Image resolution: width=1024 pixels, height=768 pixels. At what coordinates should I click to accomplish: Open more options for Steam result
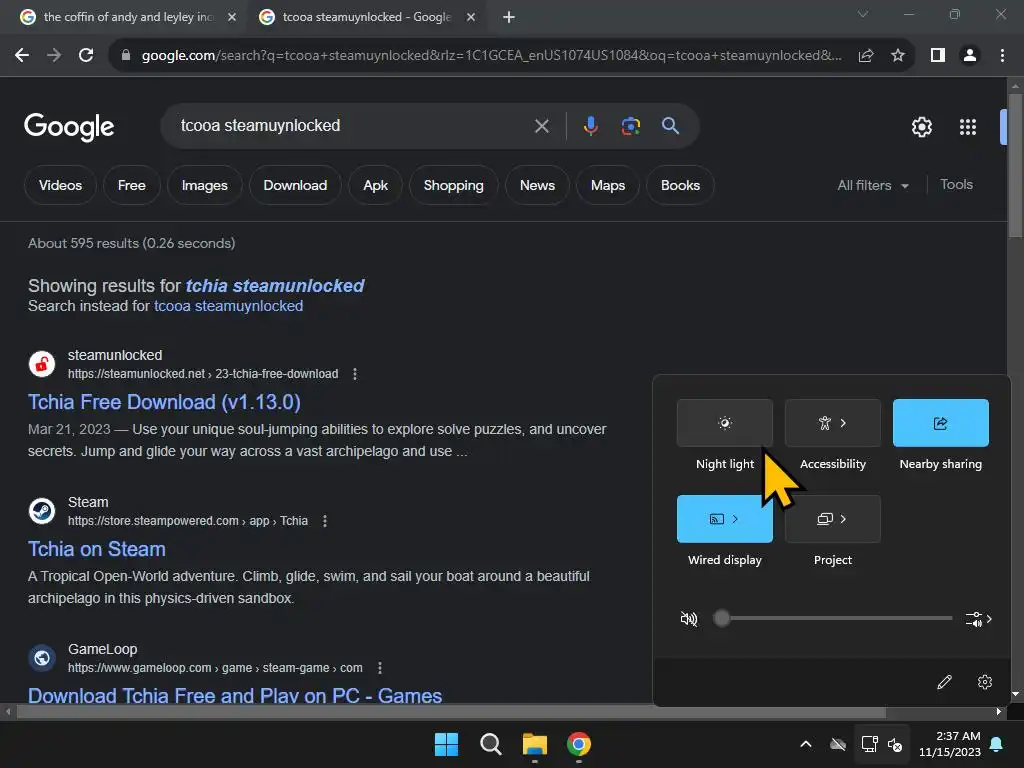pos(325,521)
